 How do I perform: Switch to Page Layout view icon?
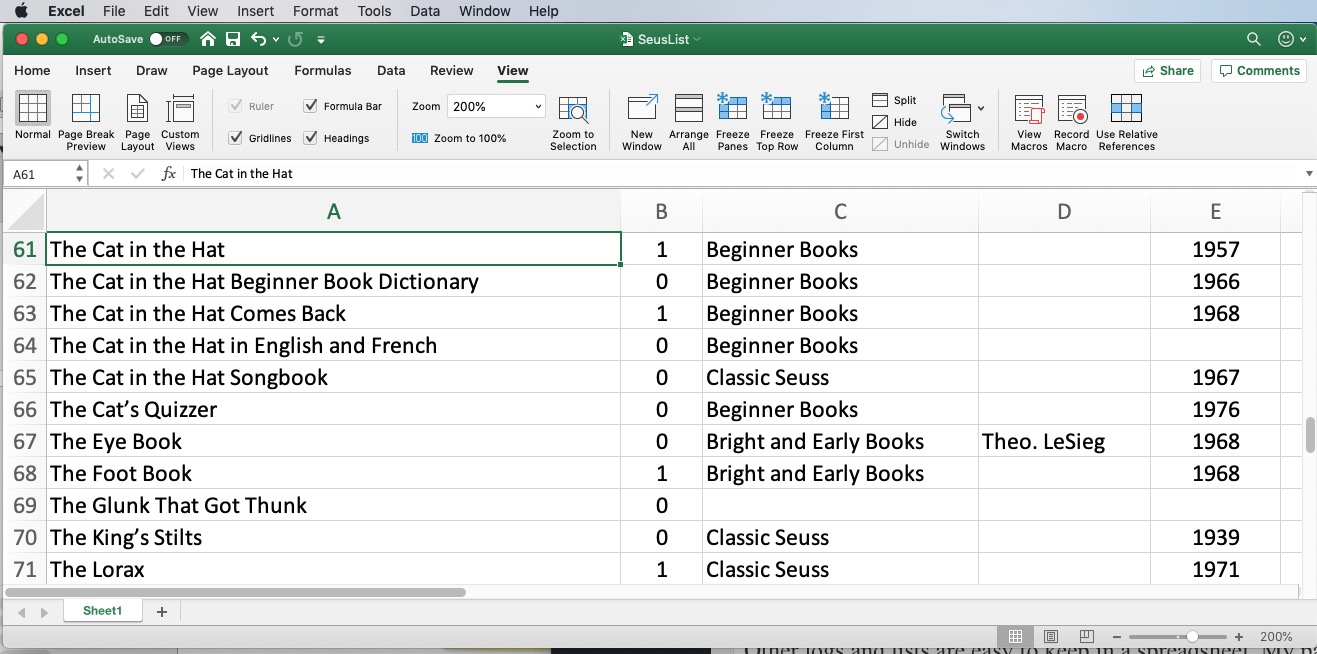point(138,122)
